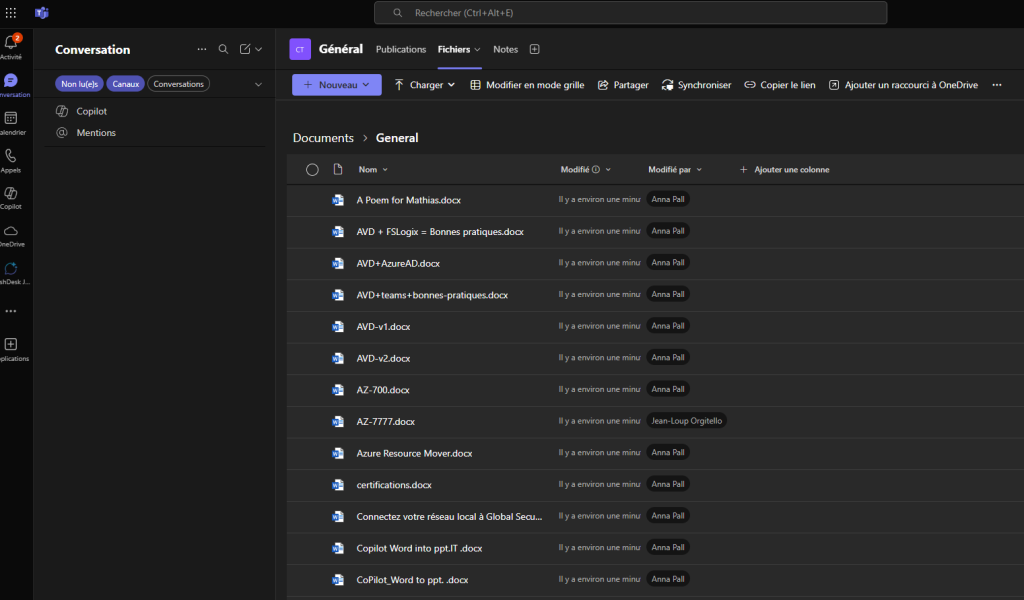
Task: Open the OneDrive cloud icon
Action: 10,231
